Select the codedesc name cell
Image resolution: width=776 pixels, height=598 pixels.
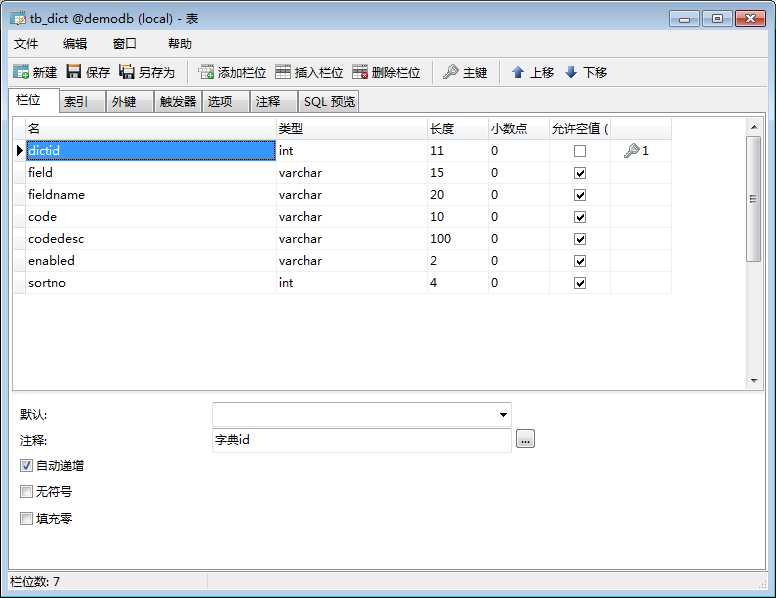coord(150,239)
